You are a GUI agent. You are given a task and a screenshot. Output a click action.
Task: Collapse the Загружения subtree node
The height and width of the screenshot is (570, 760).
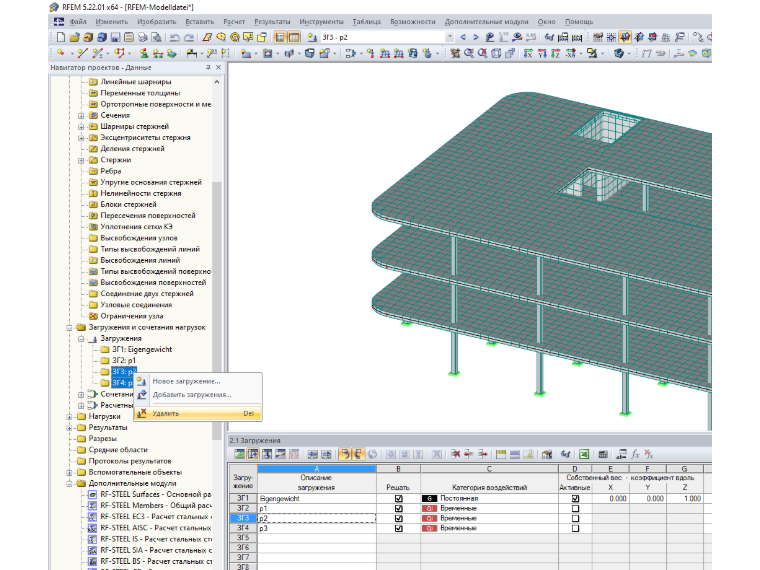(x=81, y=339)
